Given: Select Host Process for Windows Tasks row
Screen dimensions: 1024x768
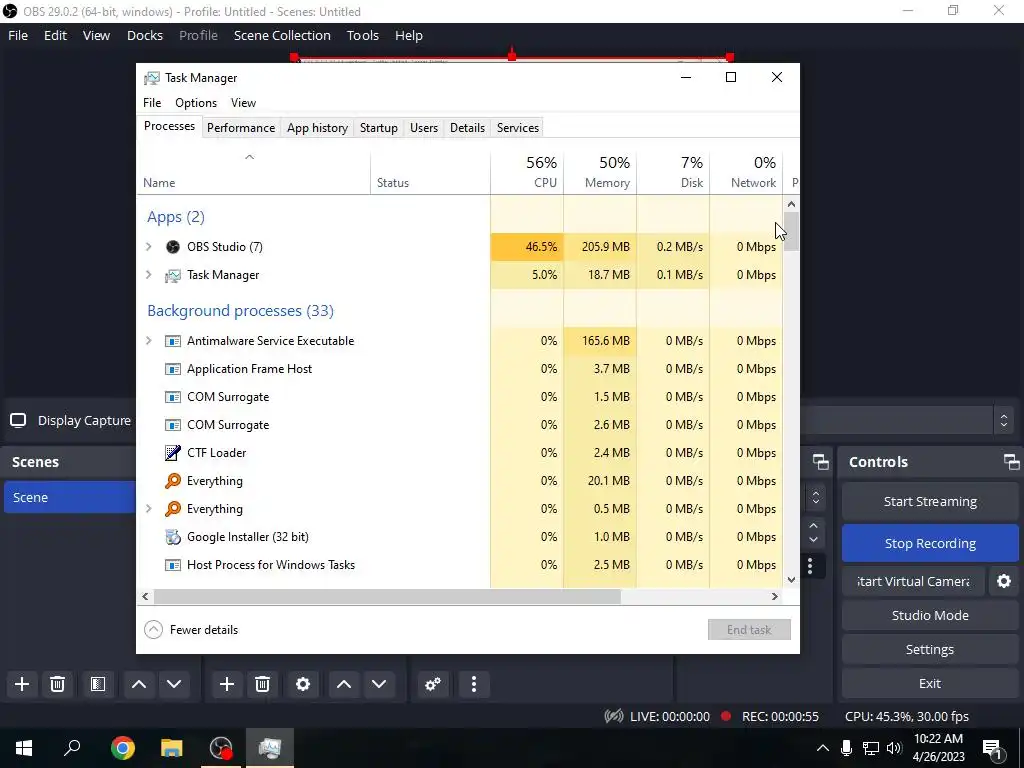Looking at the screenshot, I should click(x=460, y=564).
